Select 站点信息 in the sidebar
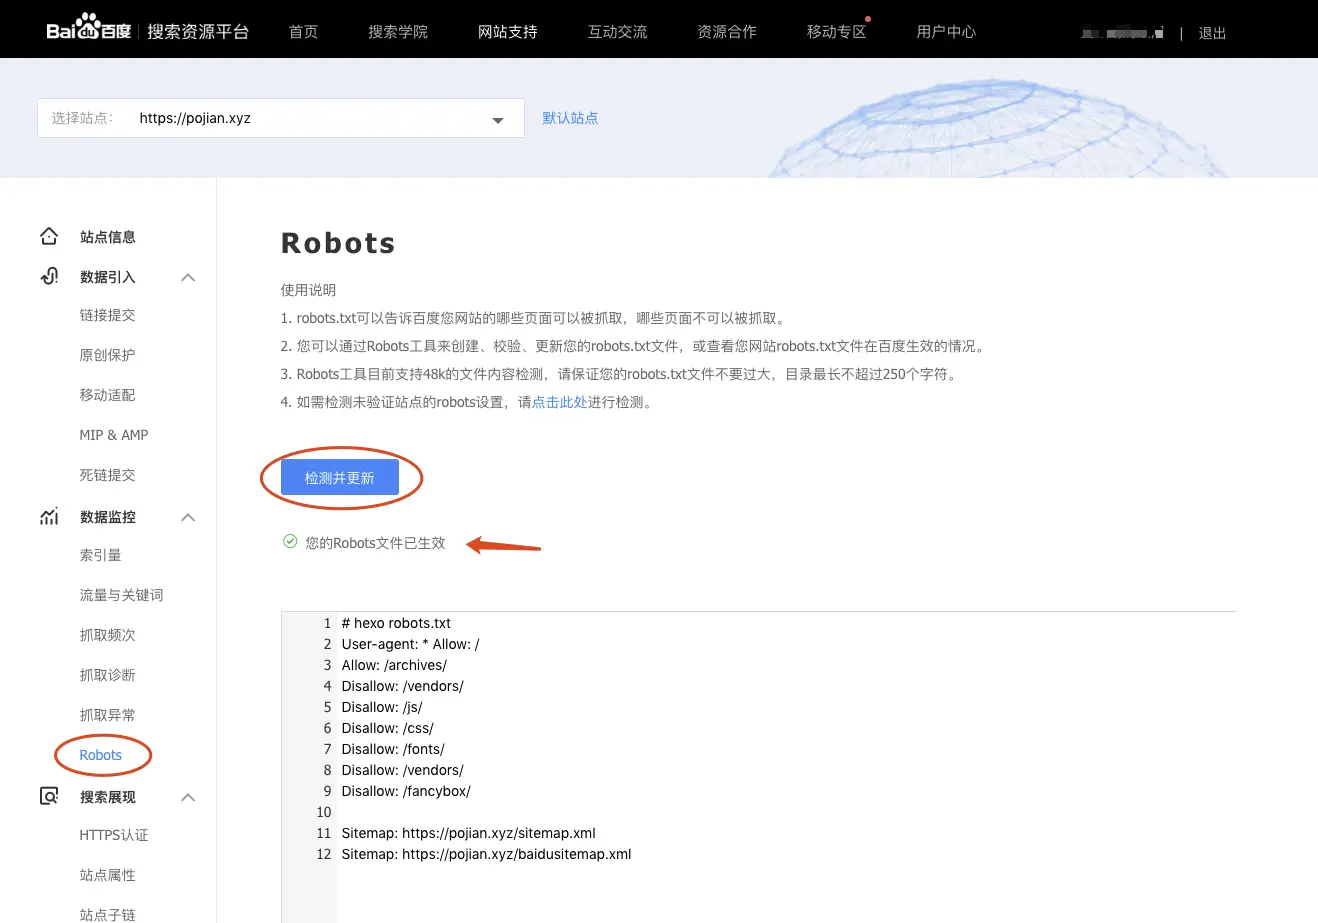1318x923 pixels. pyautogui.click(x=108, y=237)
